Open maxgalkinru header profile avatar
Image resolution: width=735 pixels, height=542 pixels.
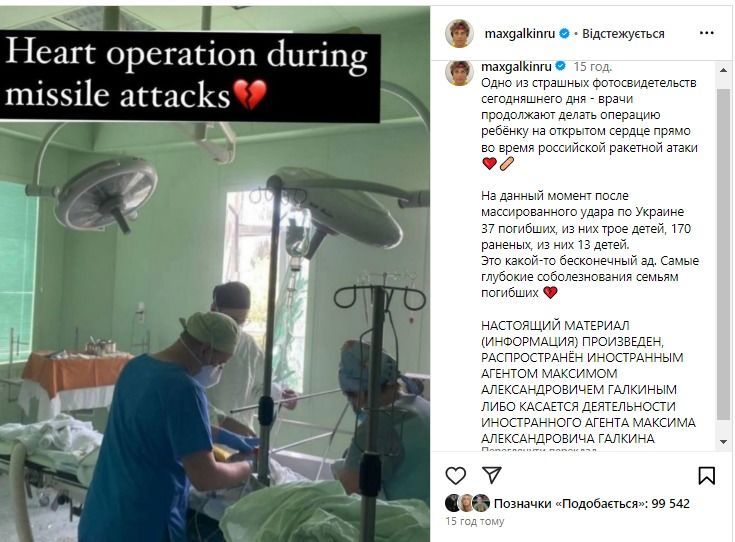(459, 33)
